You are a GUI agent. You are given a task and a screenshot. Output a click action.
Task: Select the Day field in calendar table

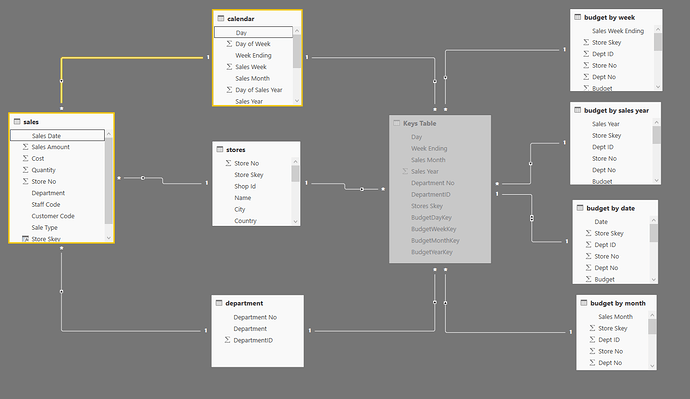click(x=253, y=32)
